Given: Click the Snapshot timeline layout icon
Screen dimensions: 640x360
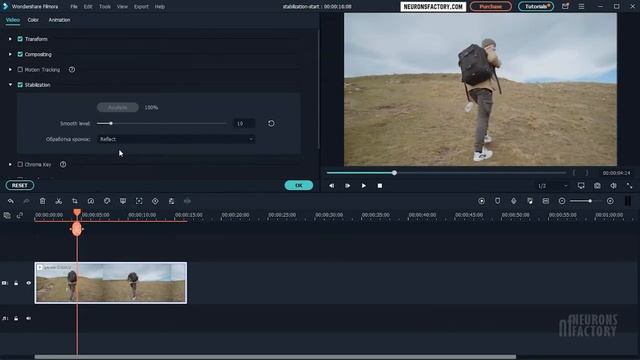Looking at the screenshot, I should (546, 201).
